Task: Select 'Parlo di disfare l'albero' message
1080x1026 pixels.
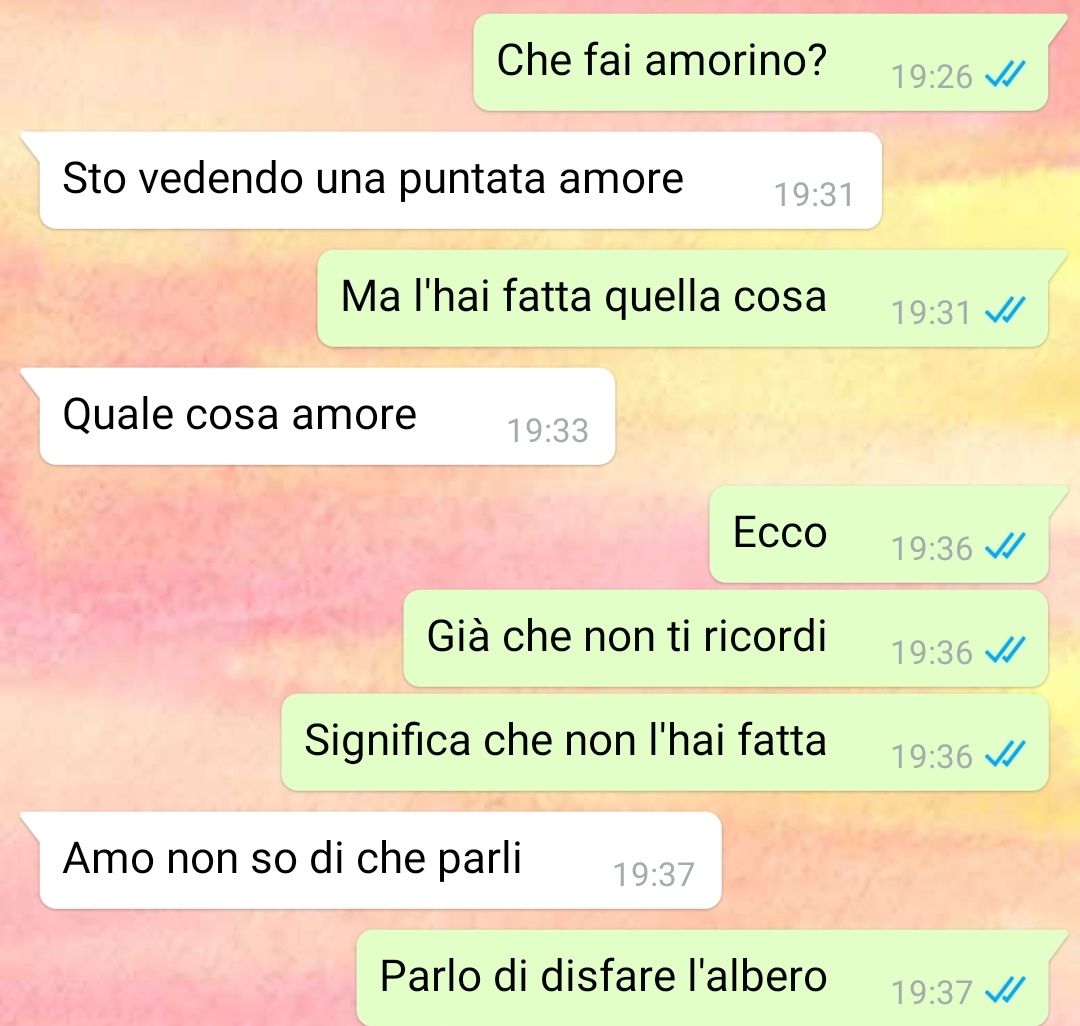Action: tap(702, 978)
